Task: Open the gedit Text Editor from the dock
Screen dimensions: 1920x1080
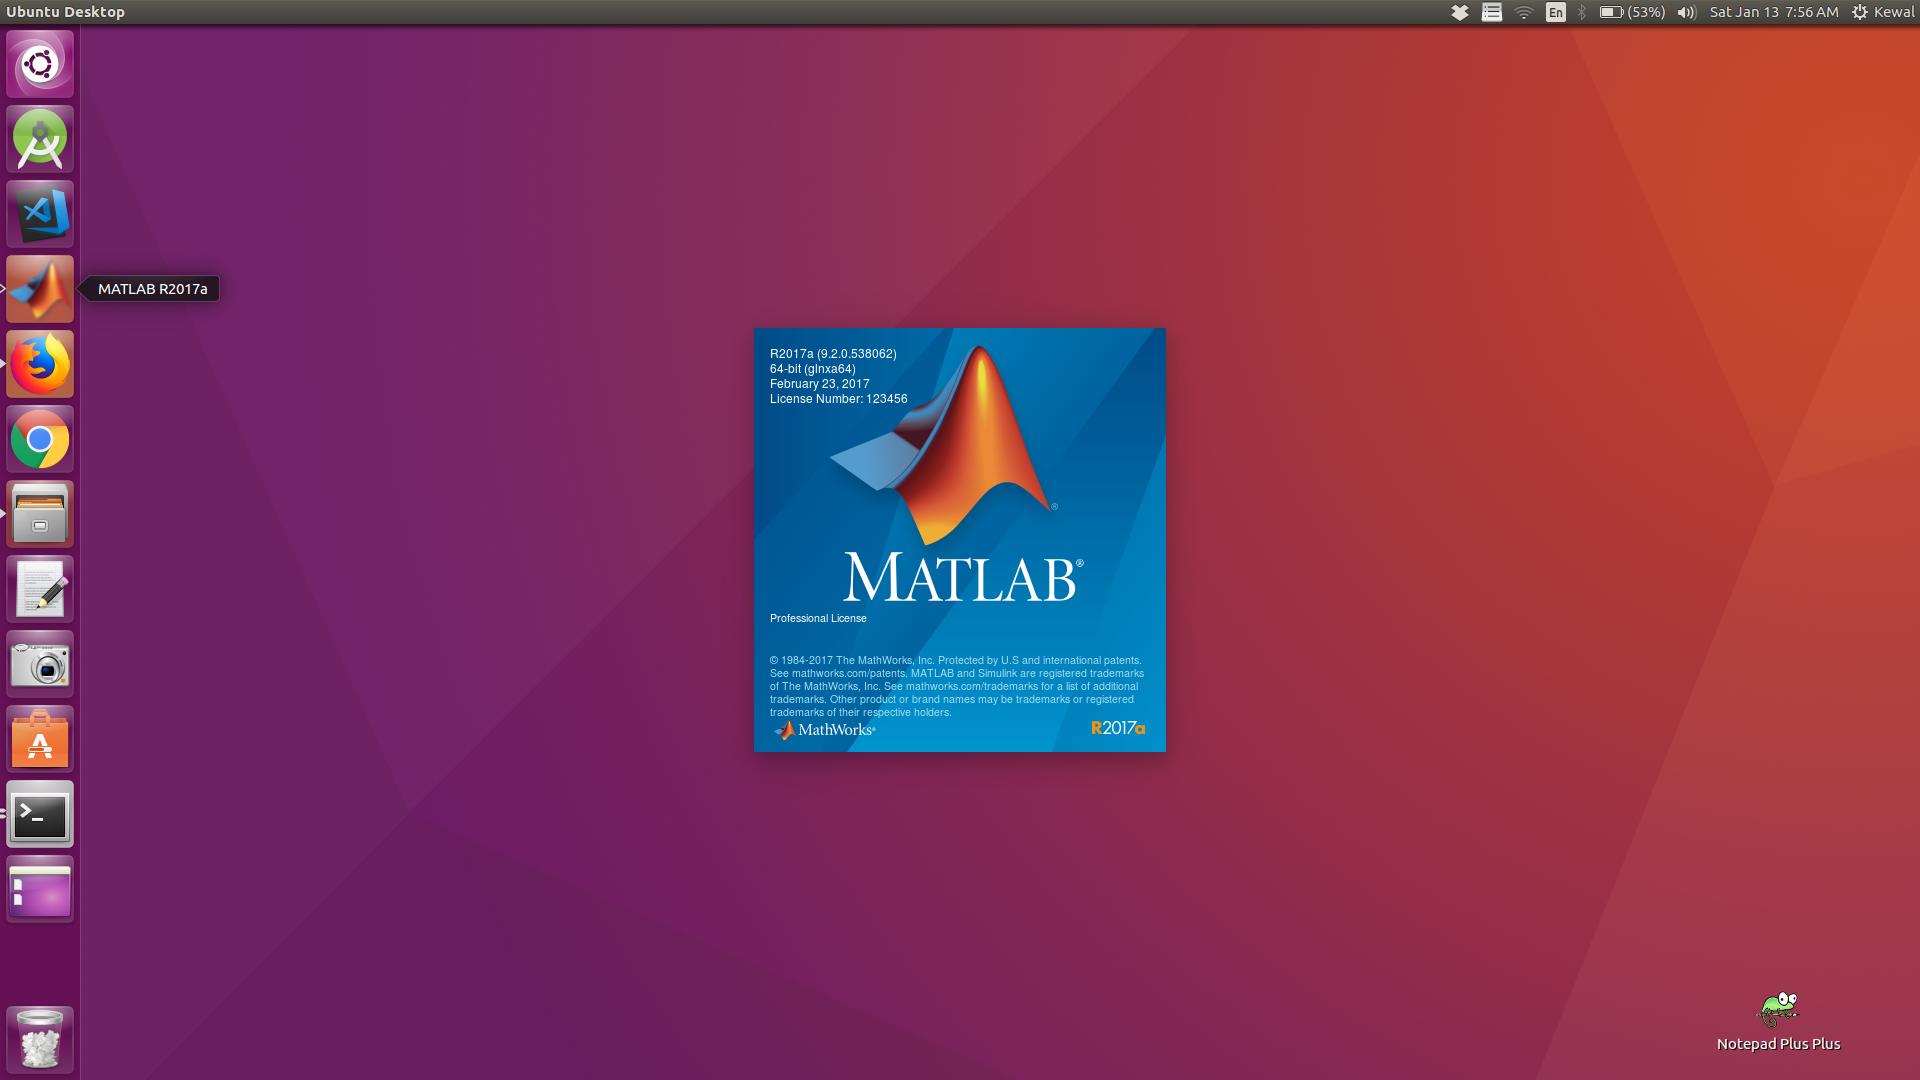Action: point(39,589)
